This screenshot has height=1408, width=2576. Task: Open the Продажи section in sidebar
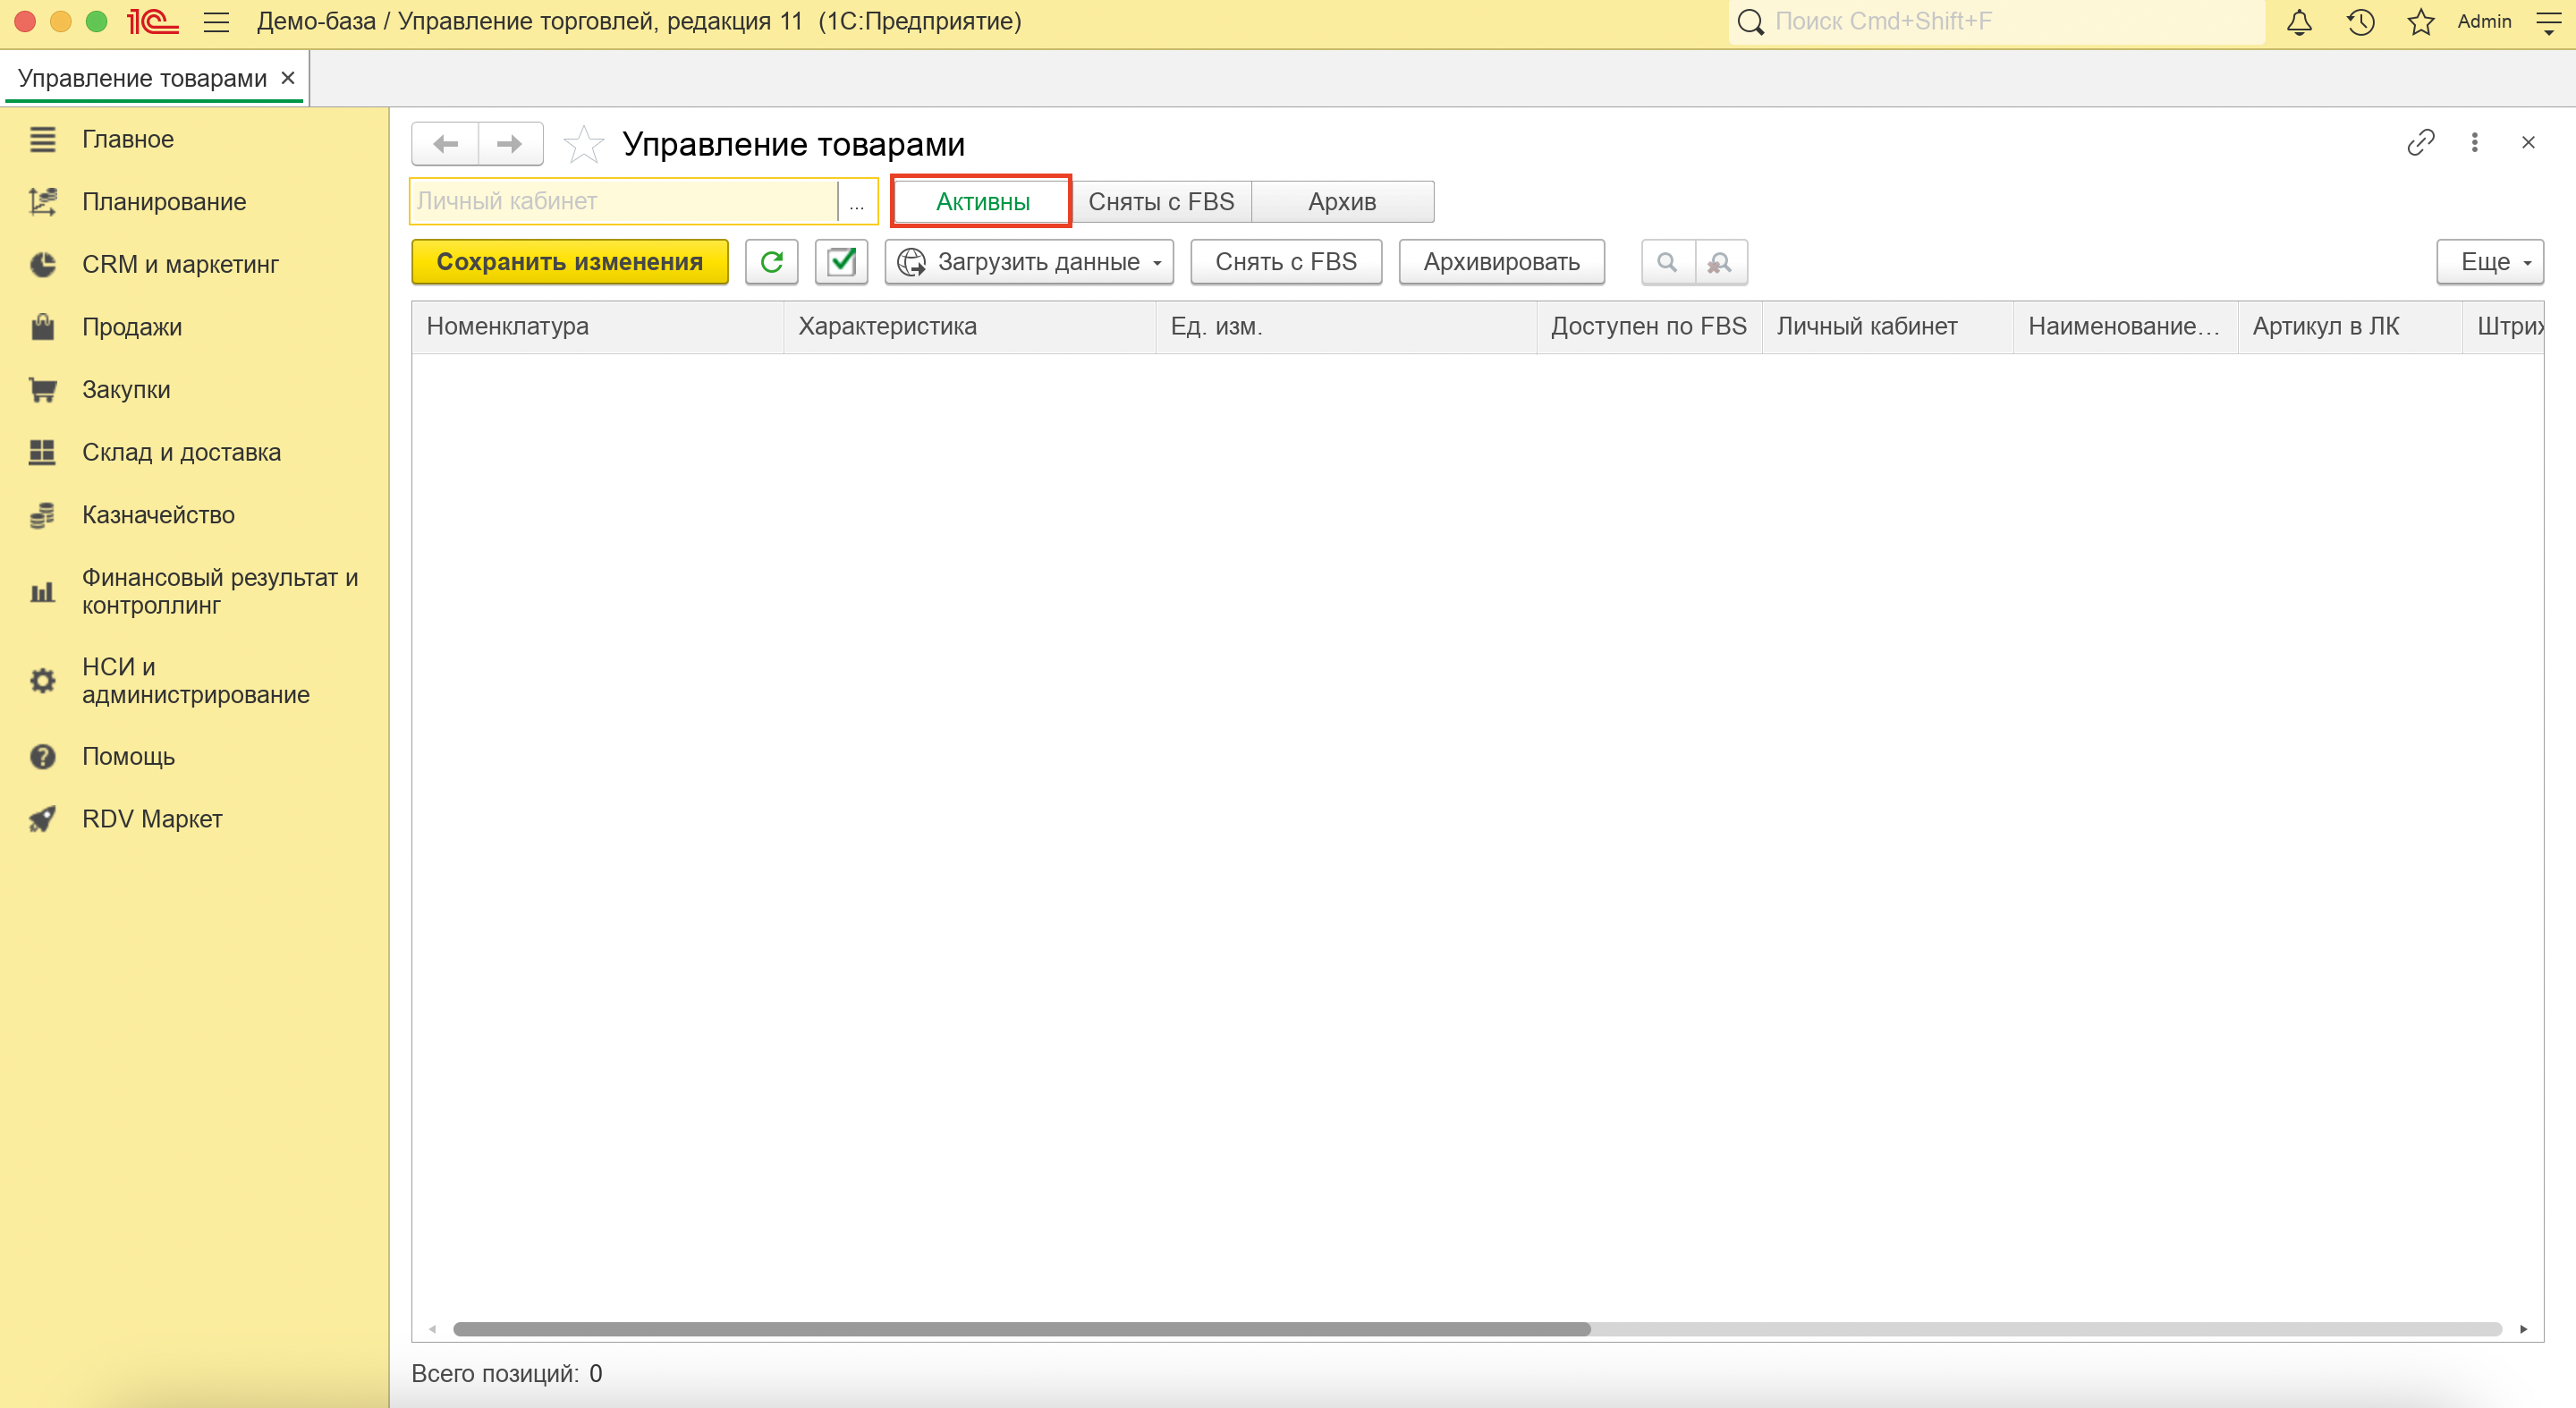click(x=132, y=327)
